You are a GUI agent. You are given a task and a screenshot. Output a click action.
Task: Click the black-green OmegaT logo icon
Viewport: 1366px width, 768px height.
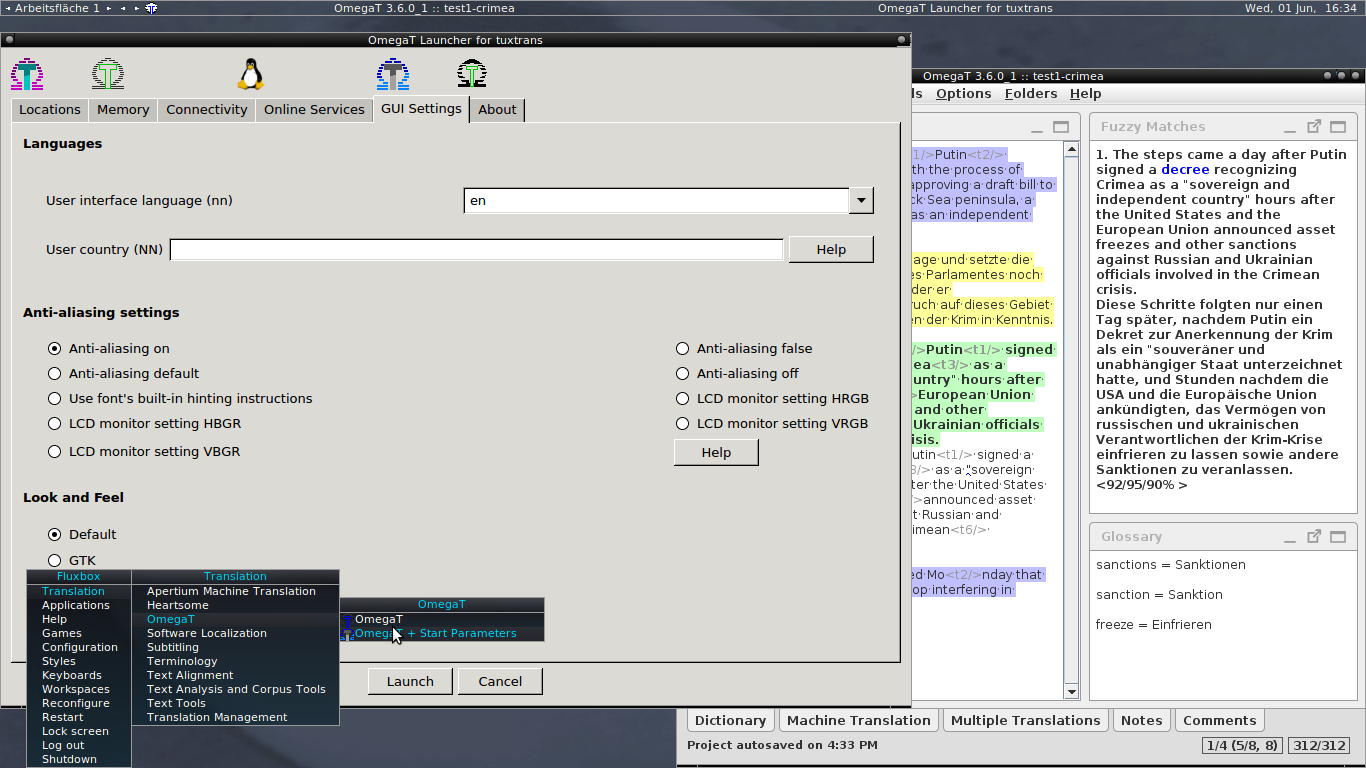click(472, 74)
